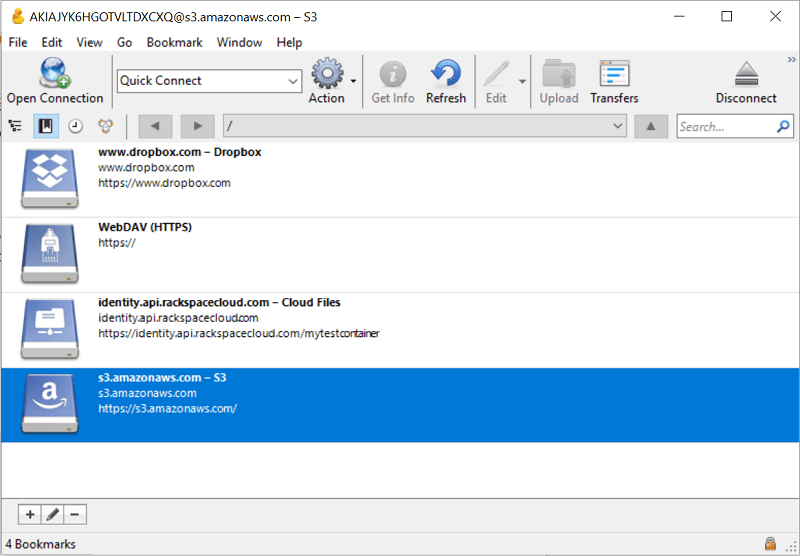The width and height of the screenshot is (800, 556).
Task: Go to parent folder up arrow
Action: [x=651, y=126]
